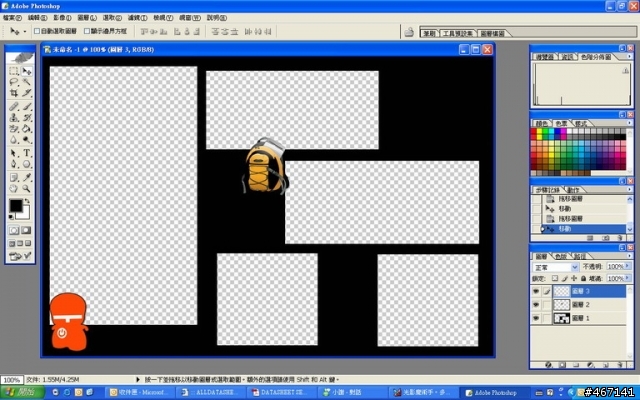Viewport: 640px width, 400px height.
Task: Open the opacity 100% slider arrow
Action: [x=628, y=267]
